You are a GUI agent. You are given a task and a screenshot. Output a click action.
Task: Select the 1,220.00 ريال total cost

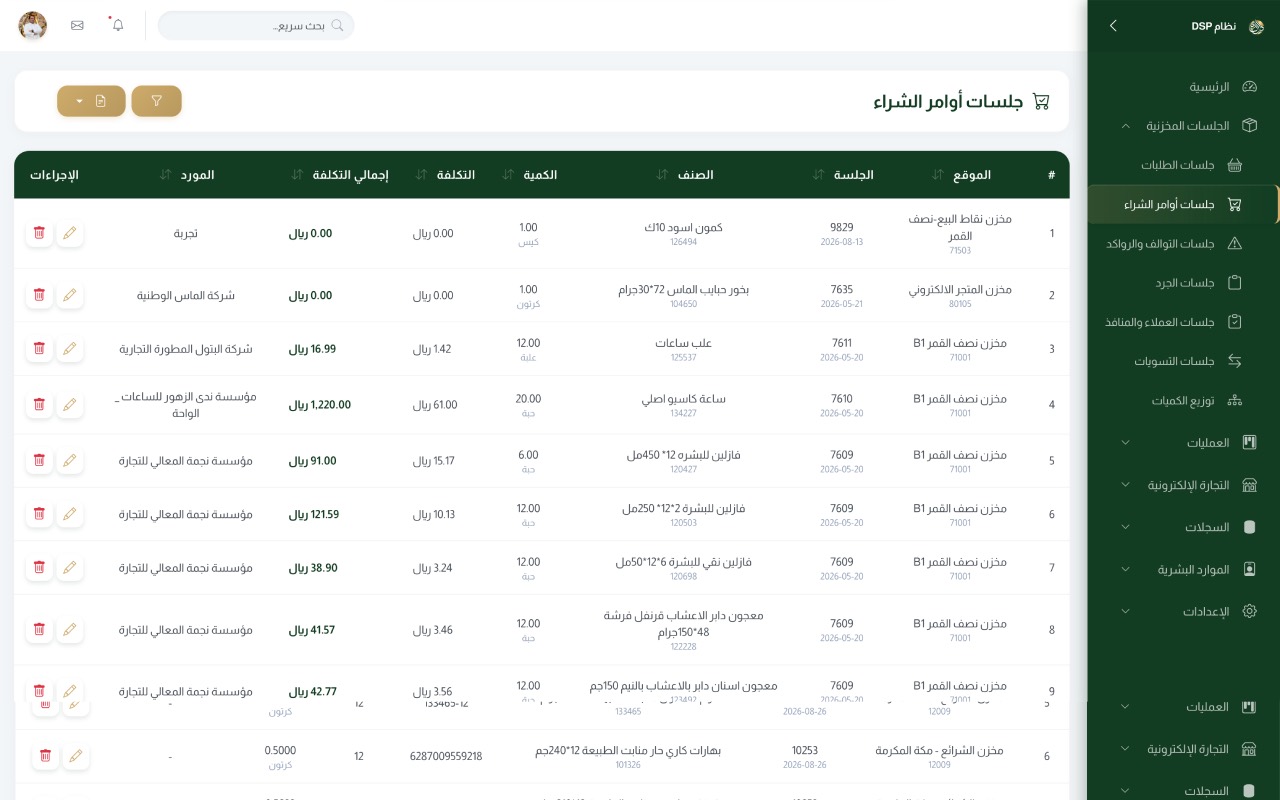[x=320, y=405]
